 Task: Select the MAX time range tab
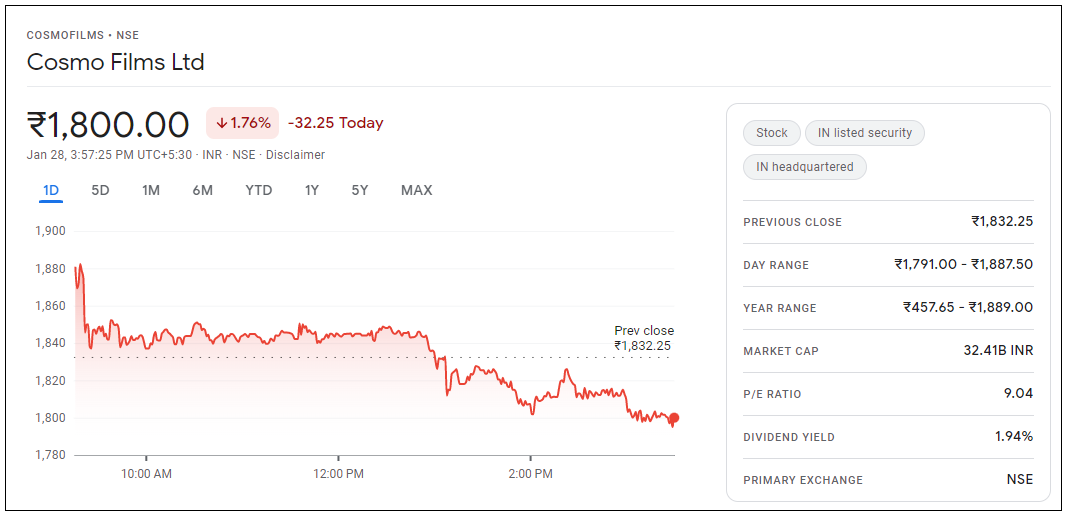tap(416, 190)
